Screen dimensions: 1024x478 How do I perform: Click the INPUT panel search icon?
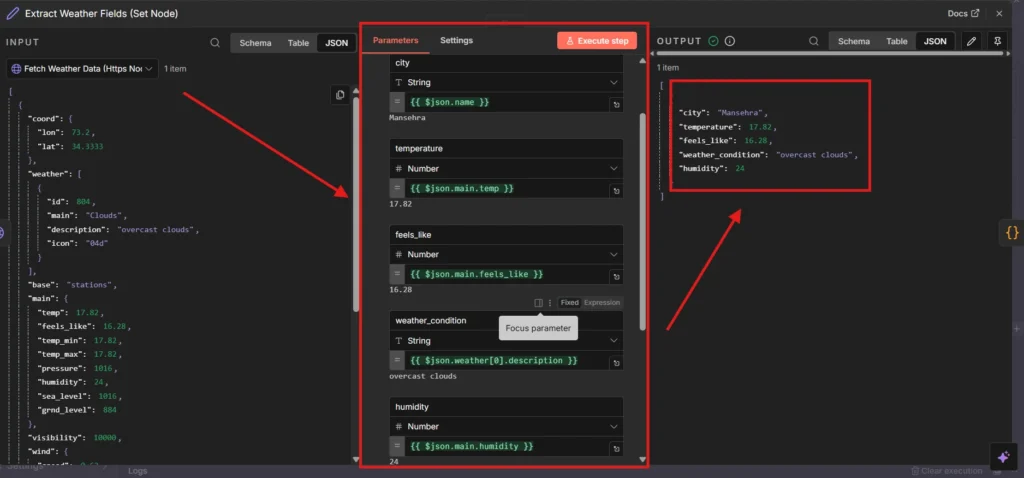coord(215,42)
